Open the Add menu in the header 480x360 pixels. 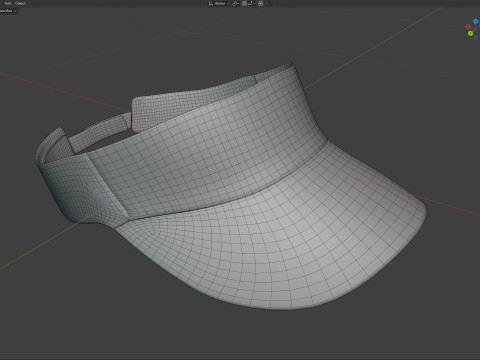click(x=8, y=3)
